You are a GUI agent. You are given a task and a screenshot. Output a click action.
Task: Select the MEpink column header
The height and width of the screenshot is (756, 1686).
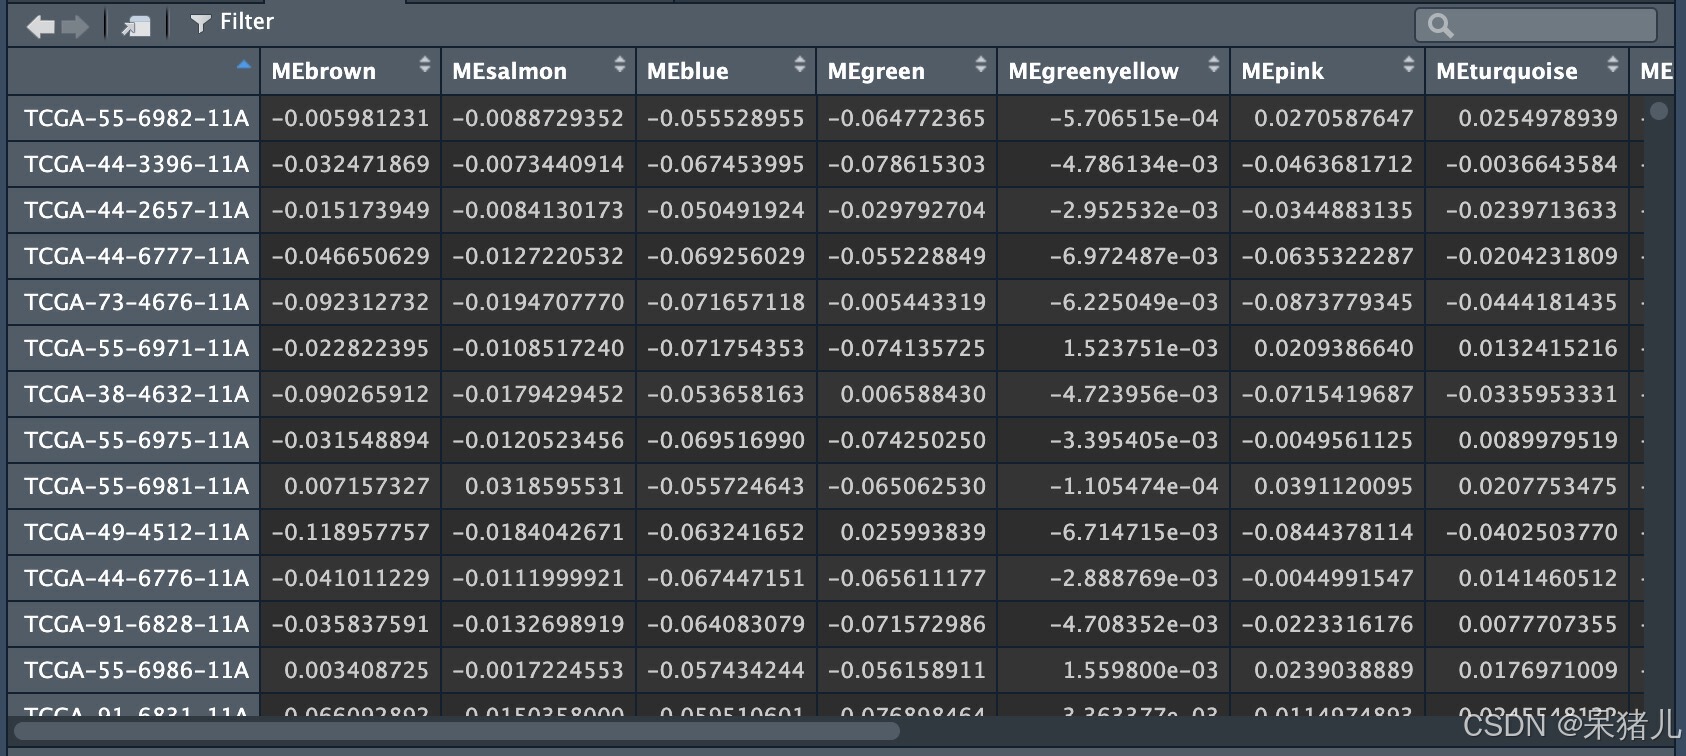click(1328, 71)
